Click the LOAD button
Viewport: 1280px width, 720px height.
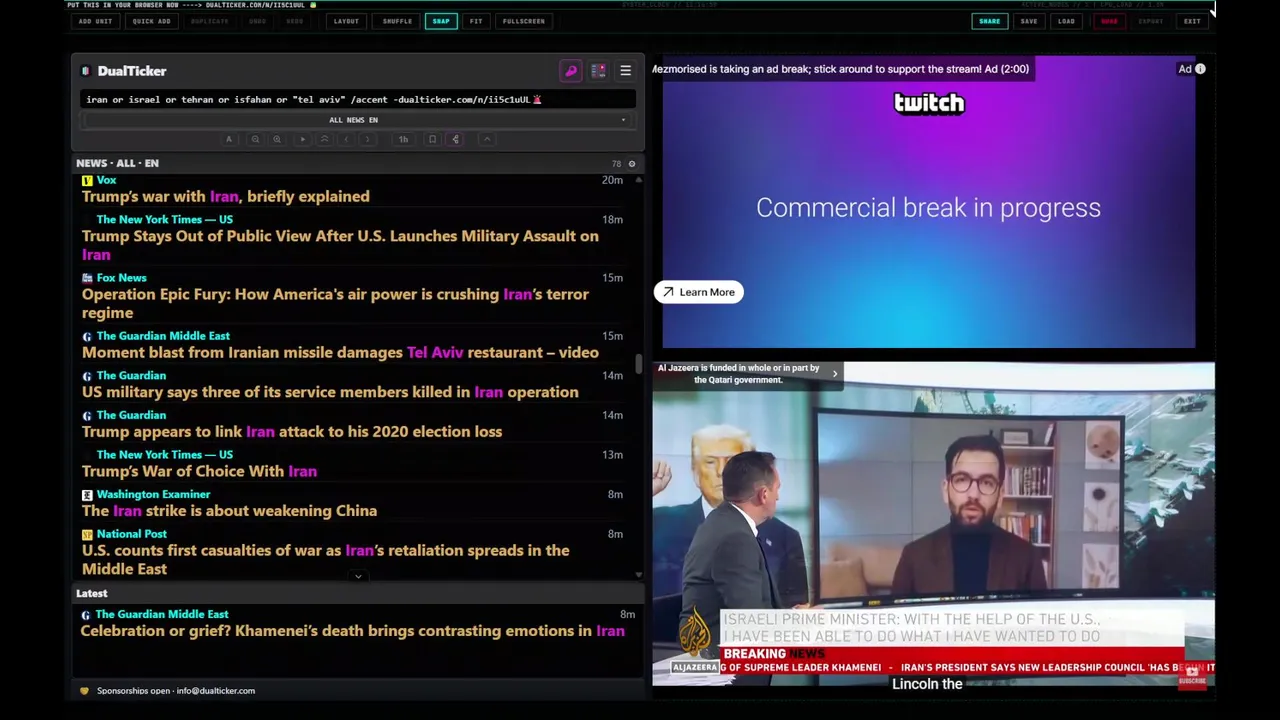[1066, 21]
